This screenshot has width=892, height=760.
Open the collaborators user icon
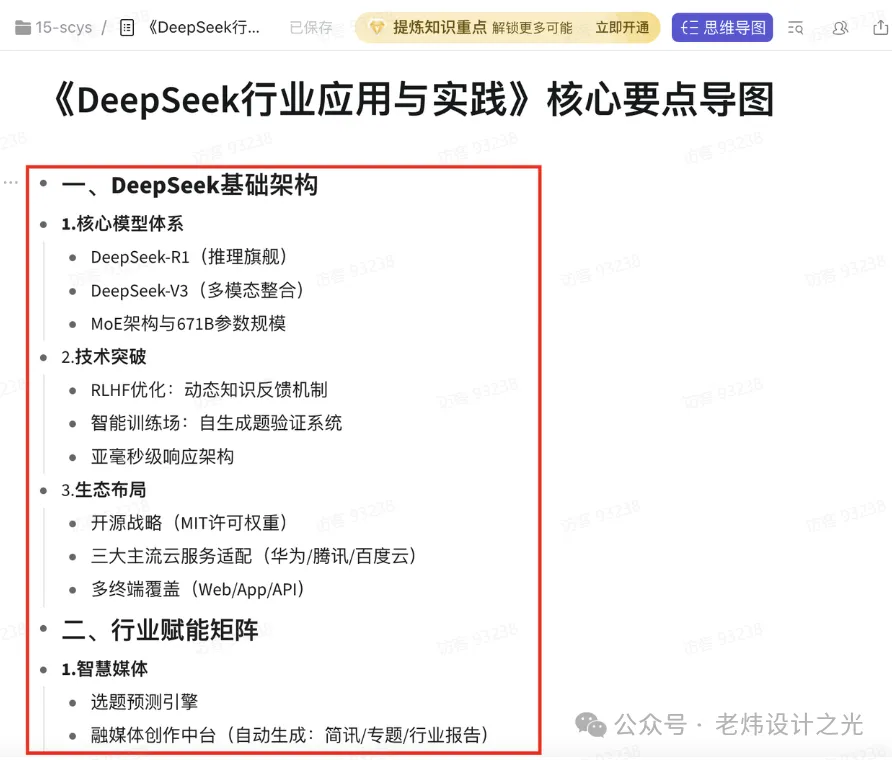coord(840,27)
